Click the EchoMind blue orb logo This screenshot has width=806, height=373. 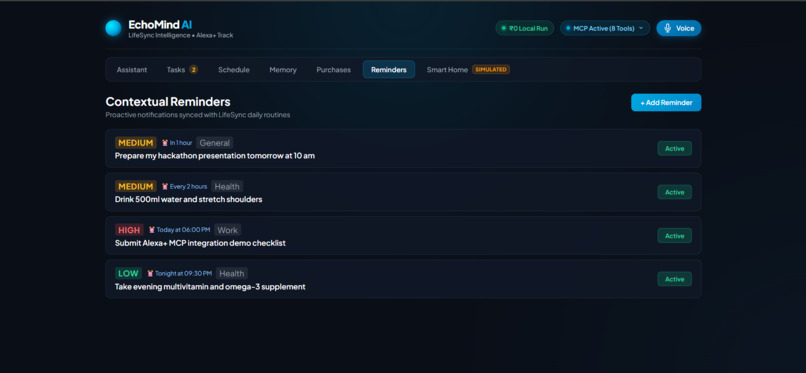click(x=113, y=28)
